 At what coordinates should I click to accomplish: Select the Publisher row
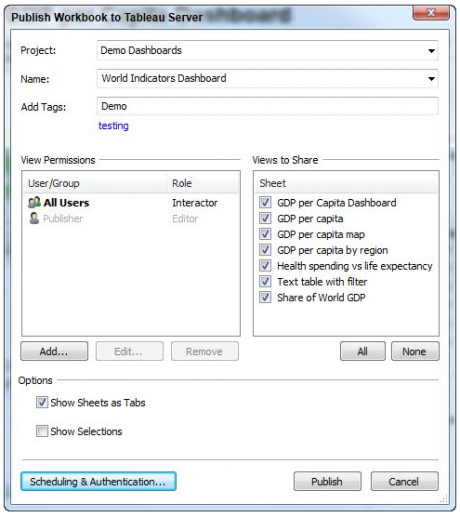point(131,218)
